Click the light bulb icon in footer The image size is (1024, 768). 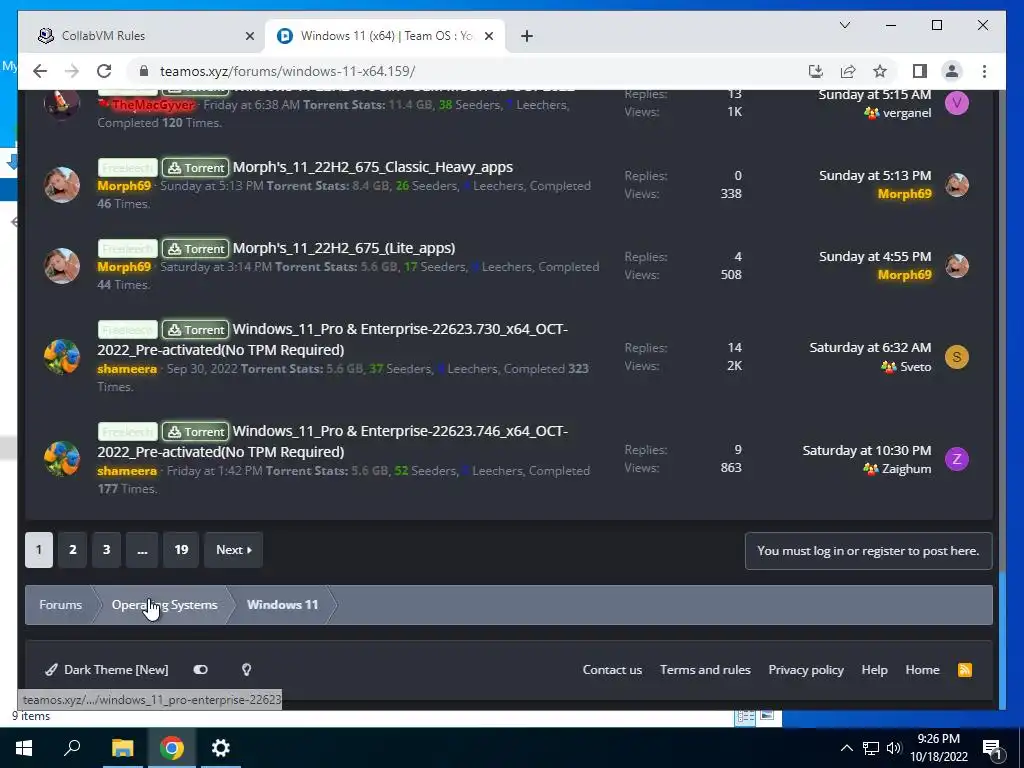246,669
